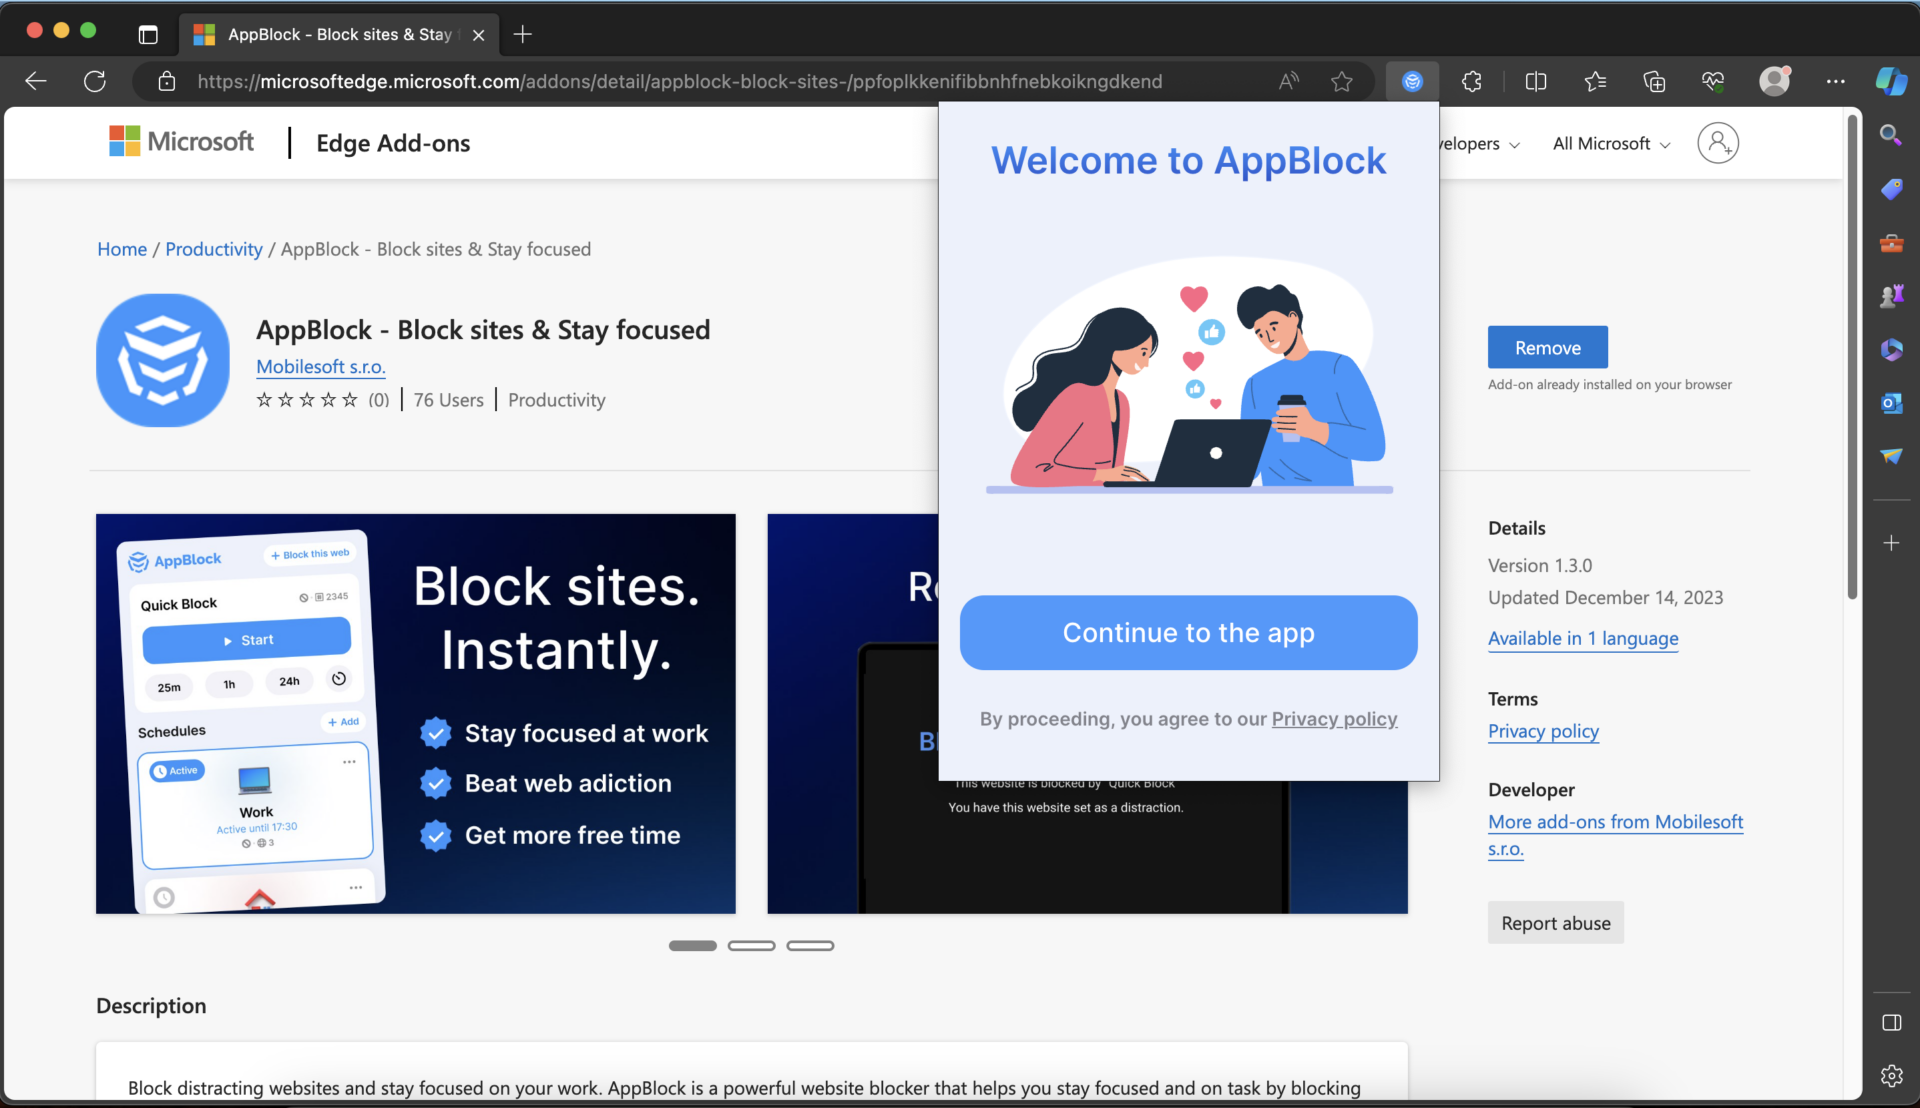Open sidebar Search magnifier icon
Viewport: 1920px width, 1108px height.
(1891, 135)
